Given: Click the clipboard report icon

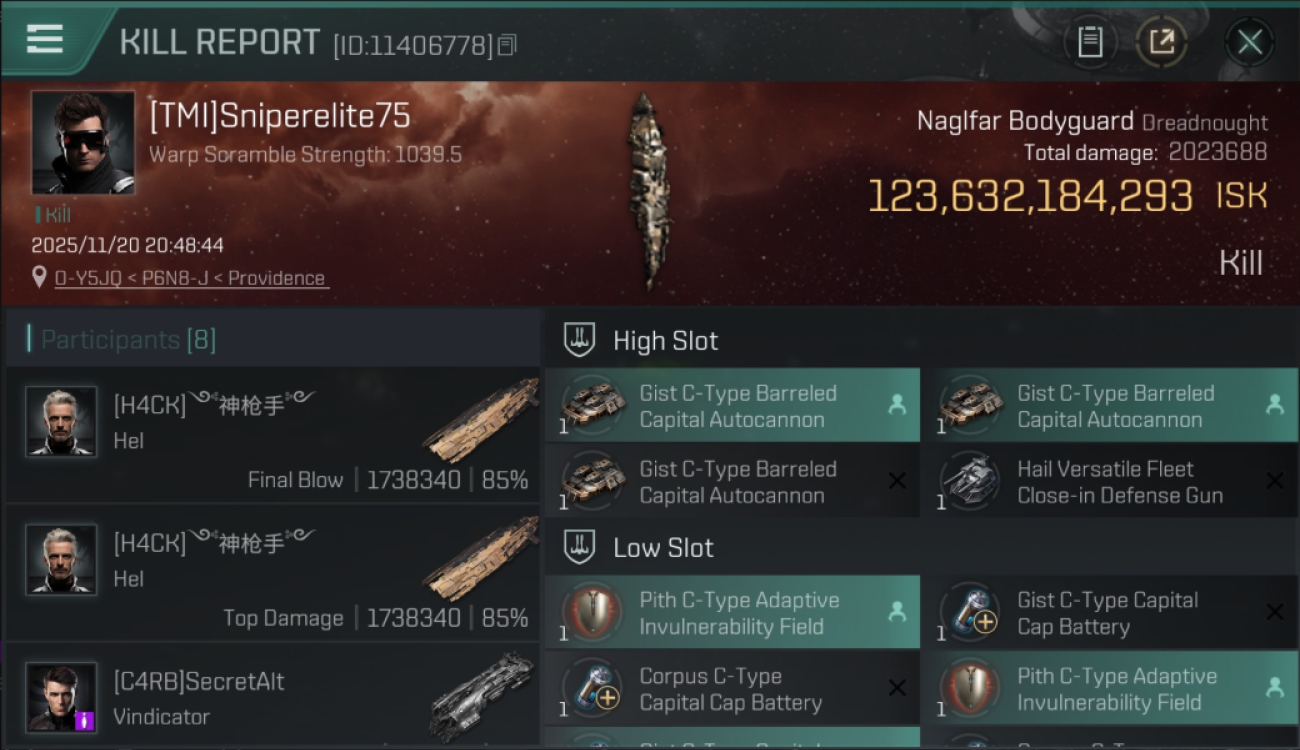Looking at the screenshot, I should coord(1090,42).
